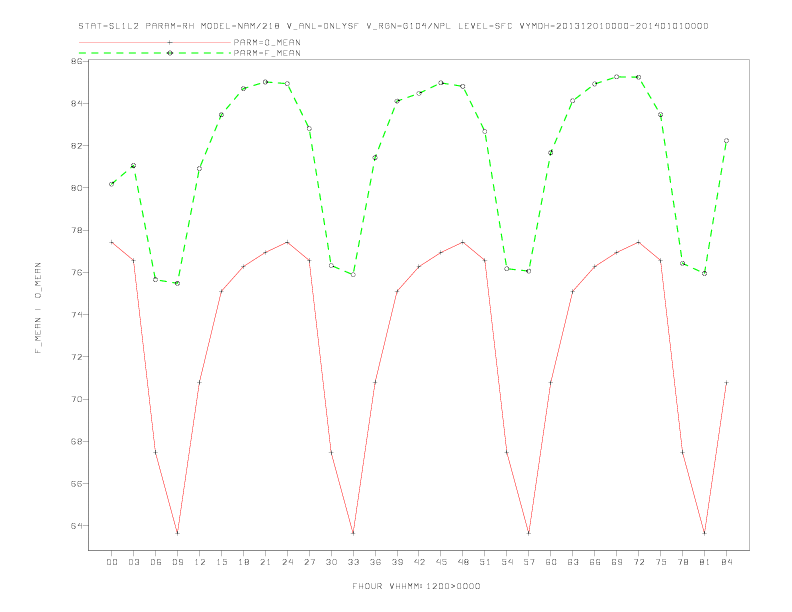Click the x-axis forecast hour label 03
This screenshot has height=612, width=792.
point(133,562)
